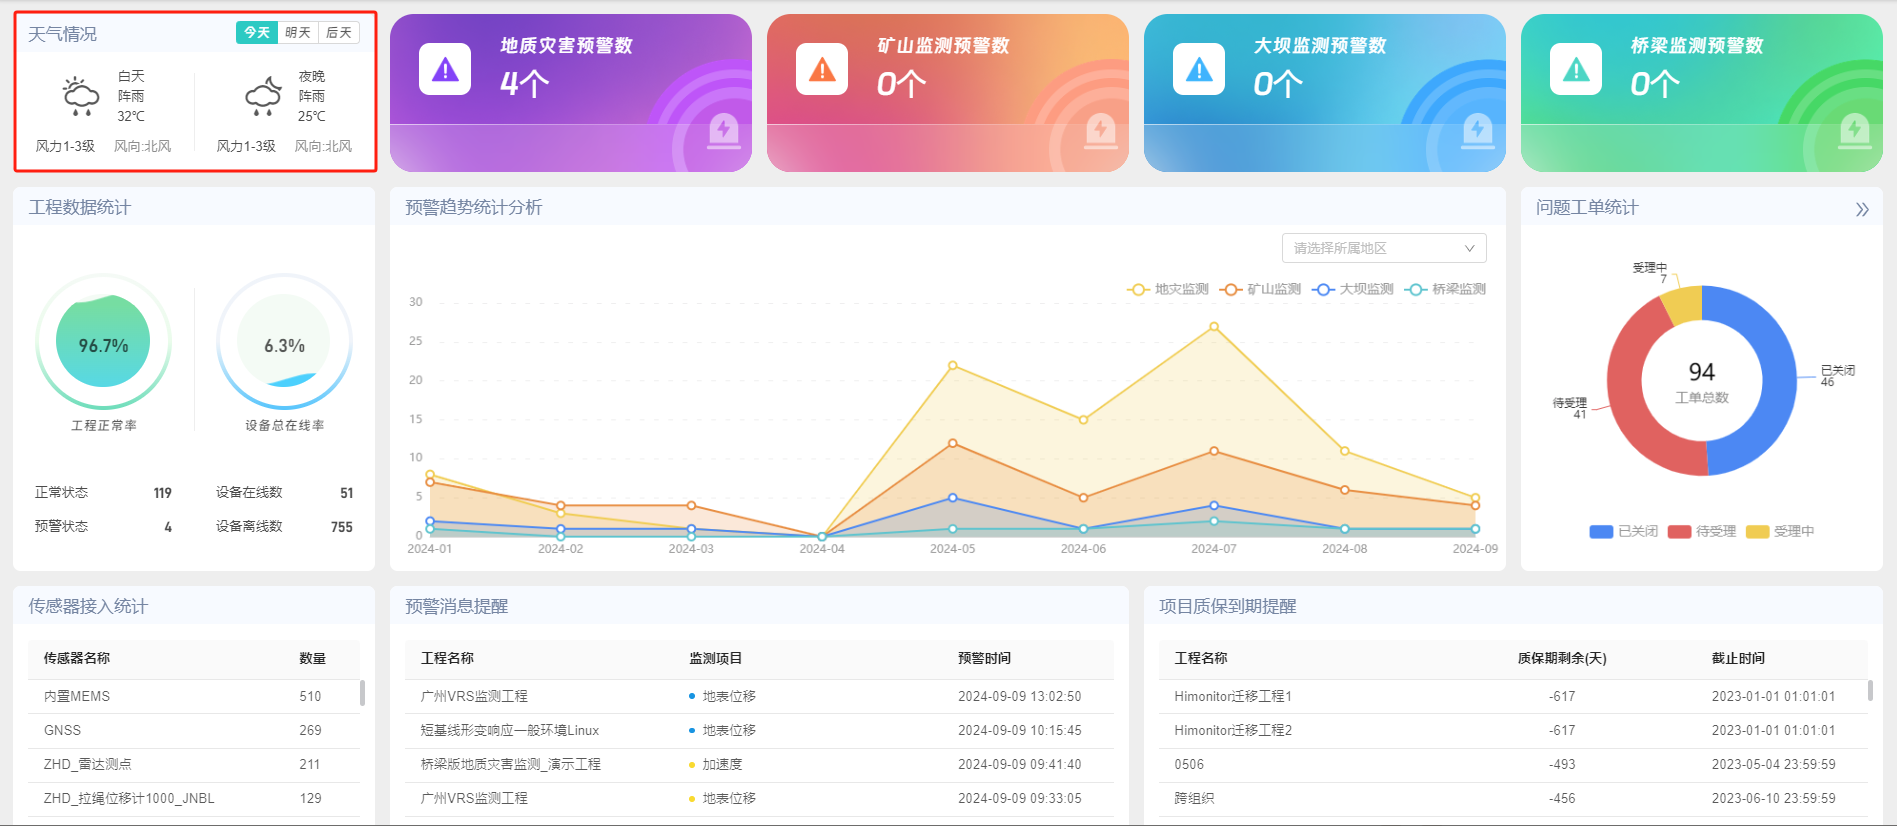The width and height of the screenshot is (1897, 826).
Task: Click the nighttime shower weather icon
Action: [263, 96]
